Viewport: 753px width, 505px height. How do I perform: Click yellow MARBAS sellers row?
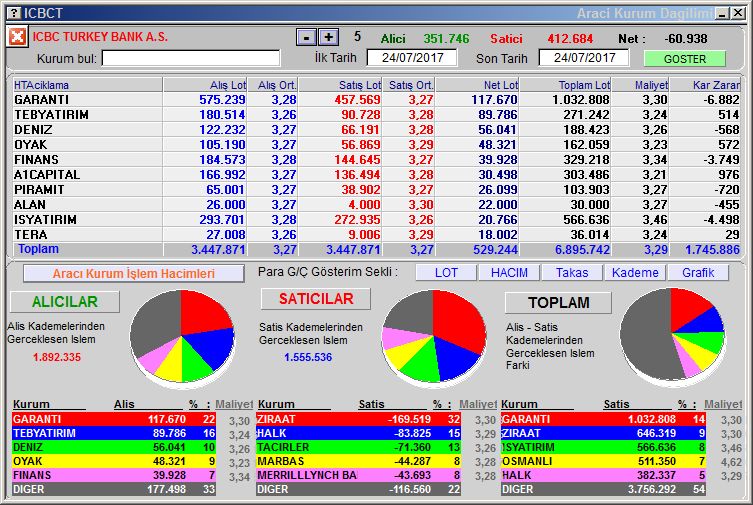tap(359, 461)
